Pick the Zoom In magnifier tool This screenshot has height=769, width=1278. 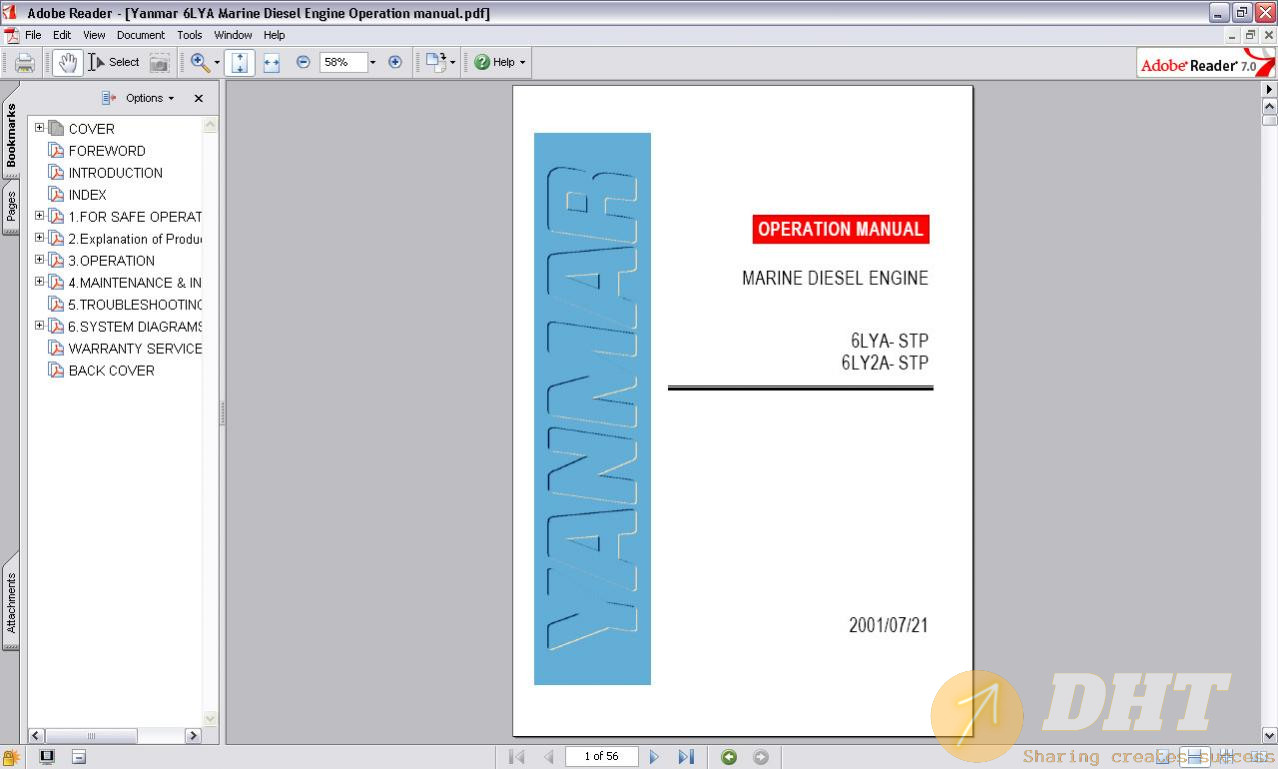tap(199, 62)
